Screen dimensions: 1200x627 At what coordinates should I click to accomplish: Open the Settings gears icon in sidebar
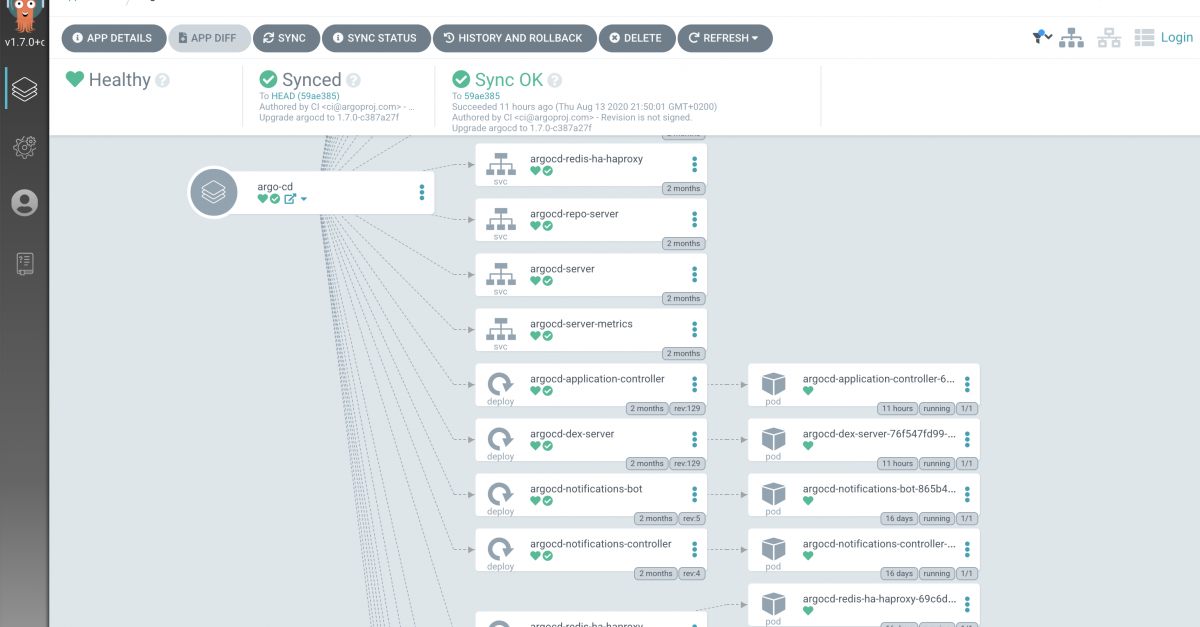click(x=25, y=148)
